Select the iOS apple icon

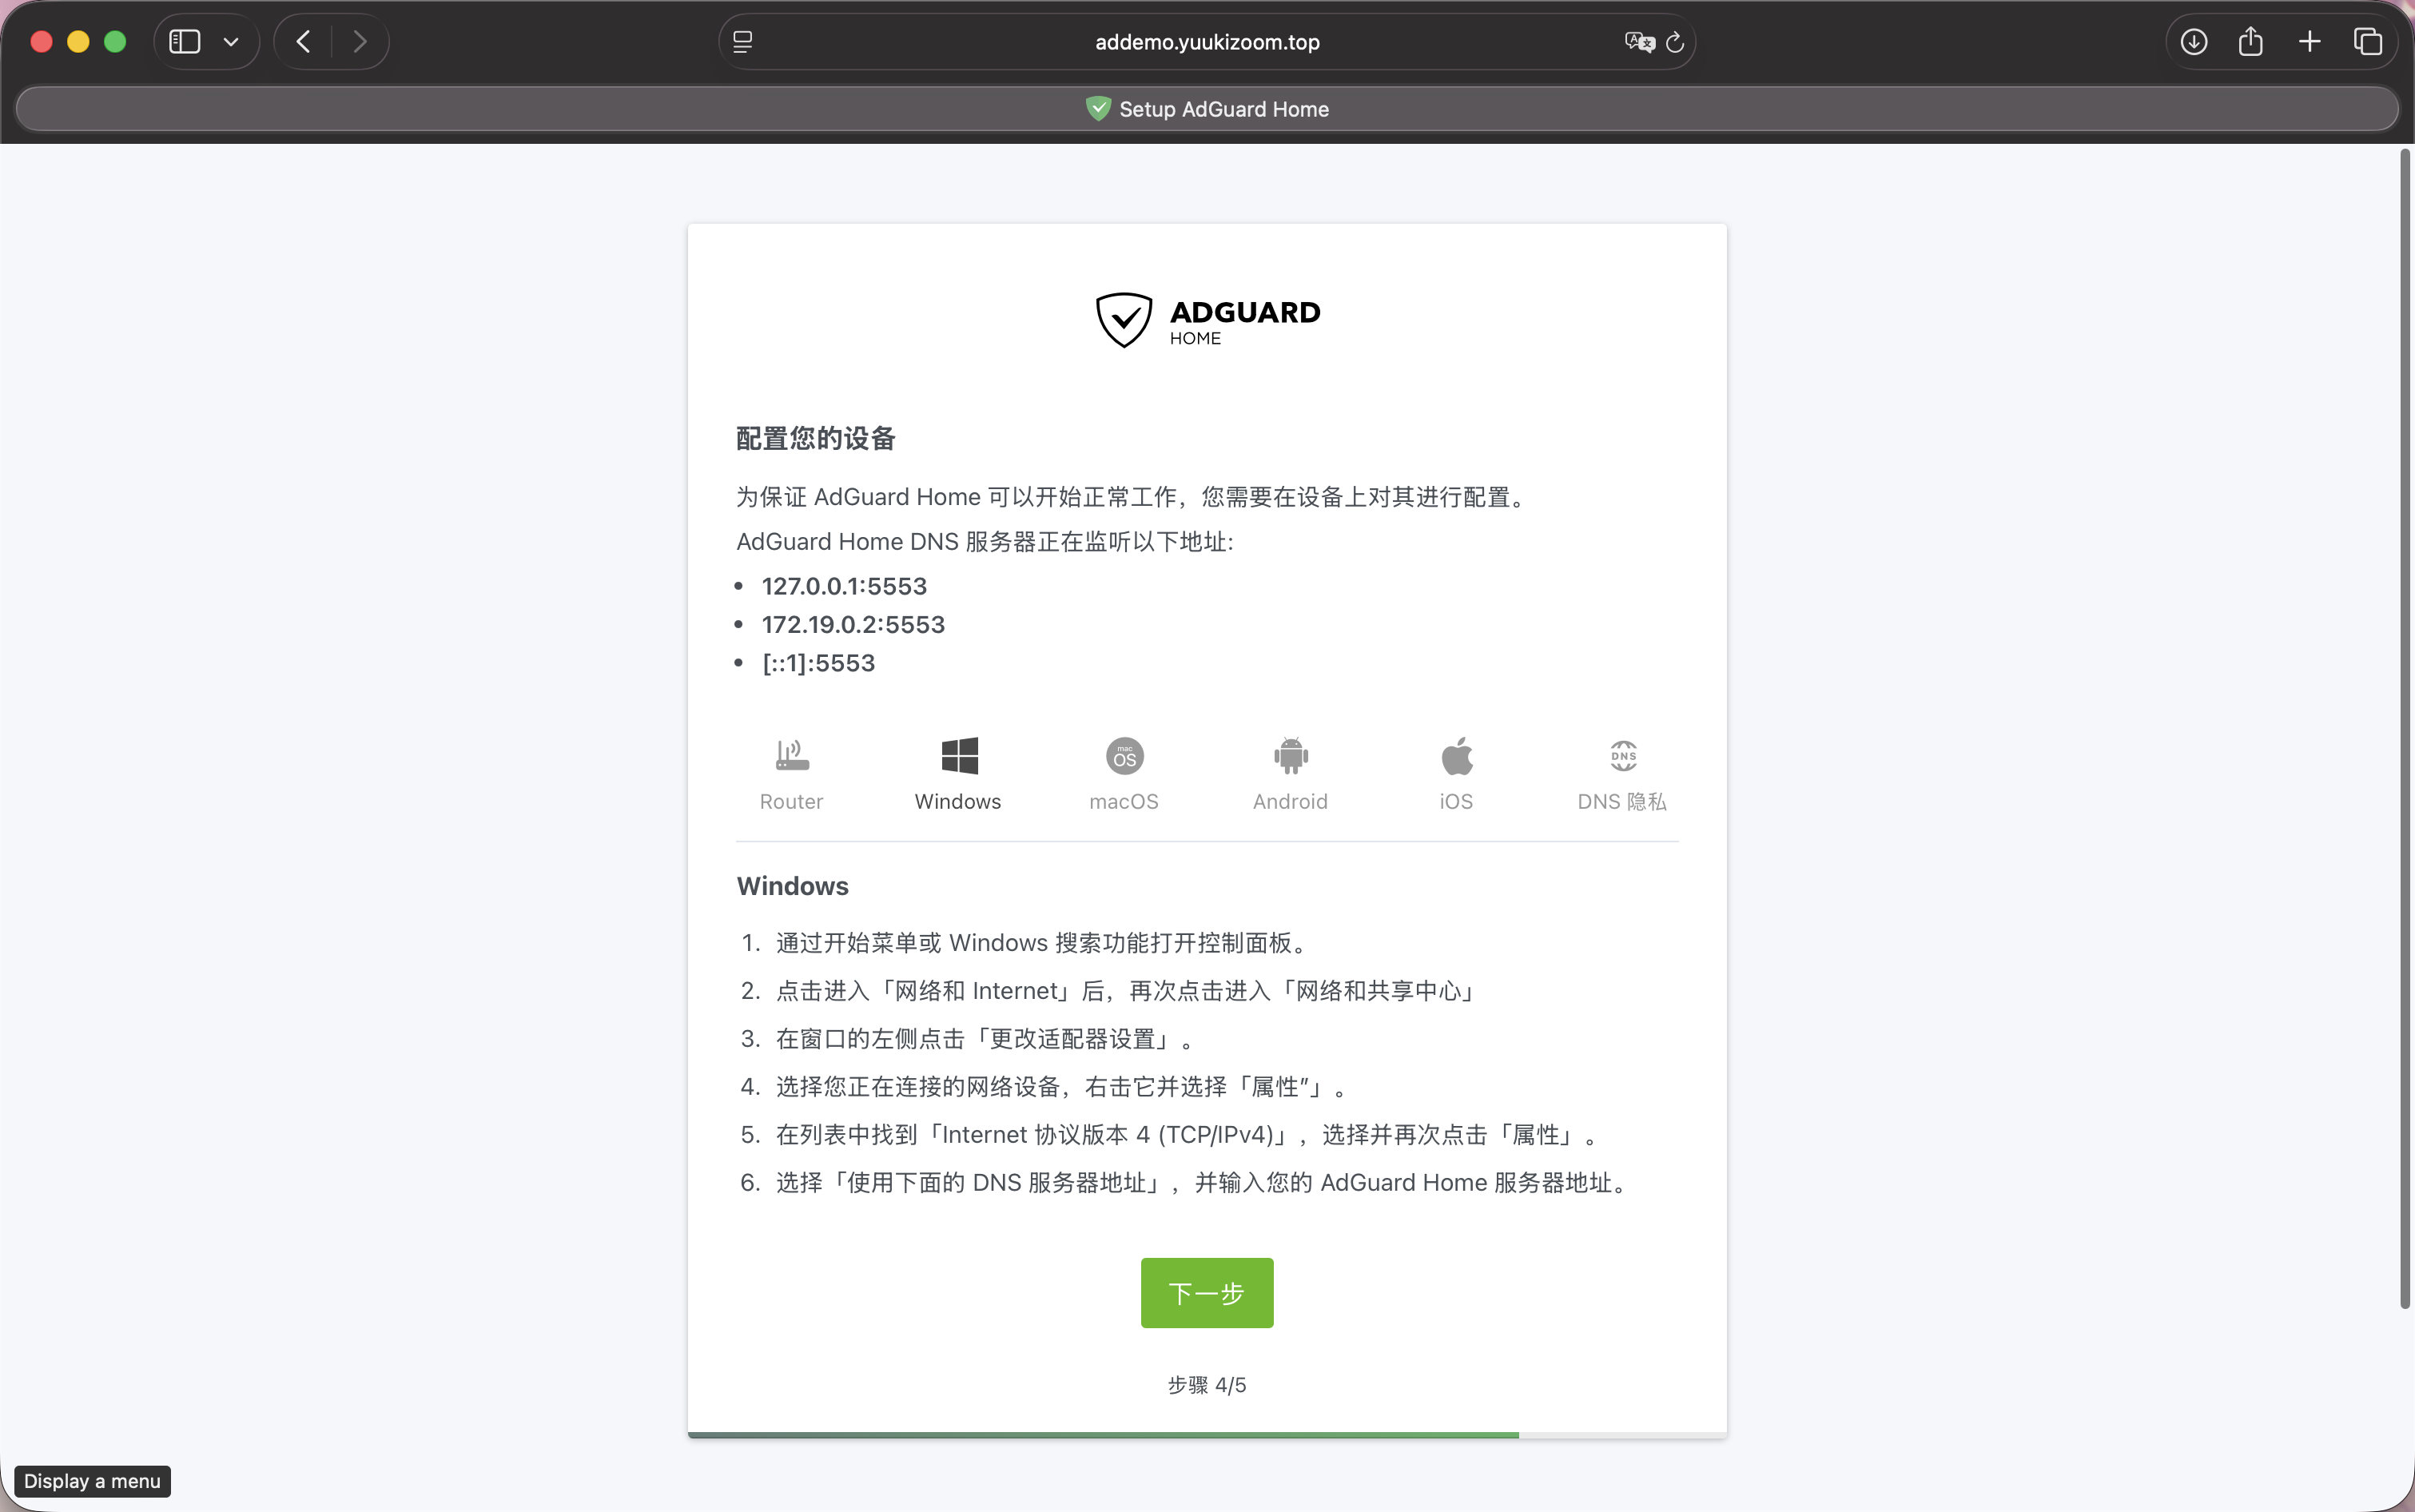[1457, 755]
